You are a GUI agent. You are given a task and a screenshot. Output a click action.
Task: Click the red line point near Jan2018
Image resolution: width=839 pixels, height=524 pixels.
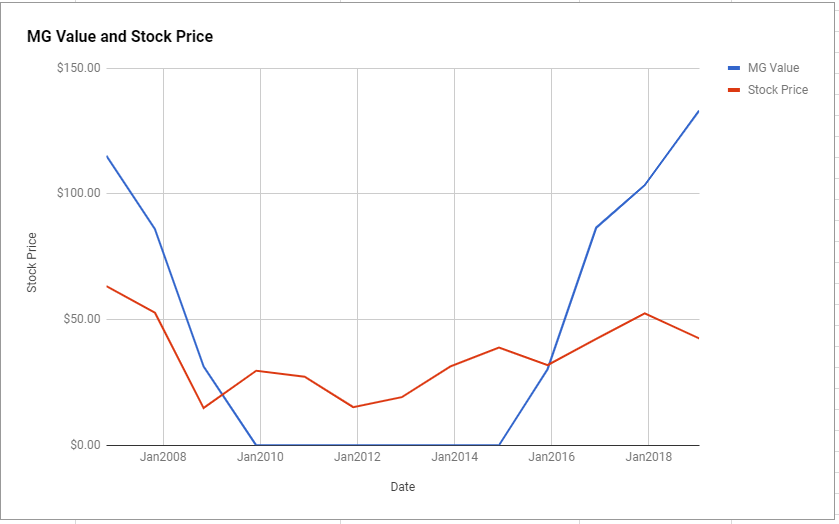click(x=646, y=313)
